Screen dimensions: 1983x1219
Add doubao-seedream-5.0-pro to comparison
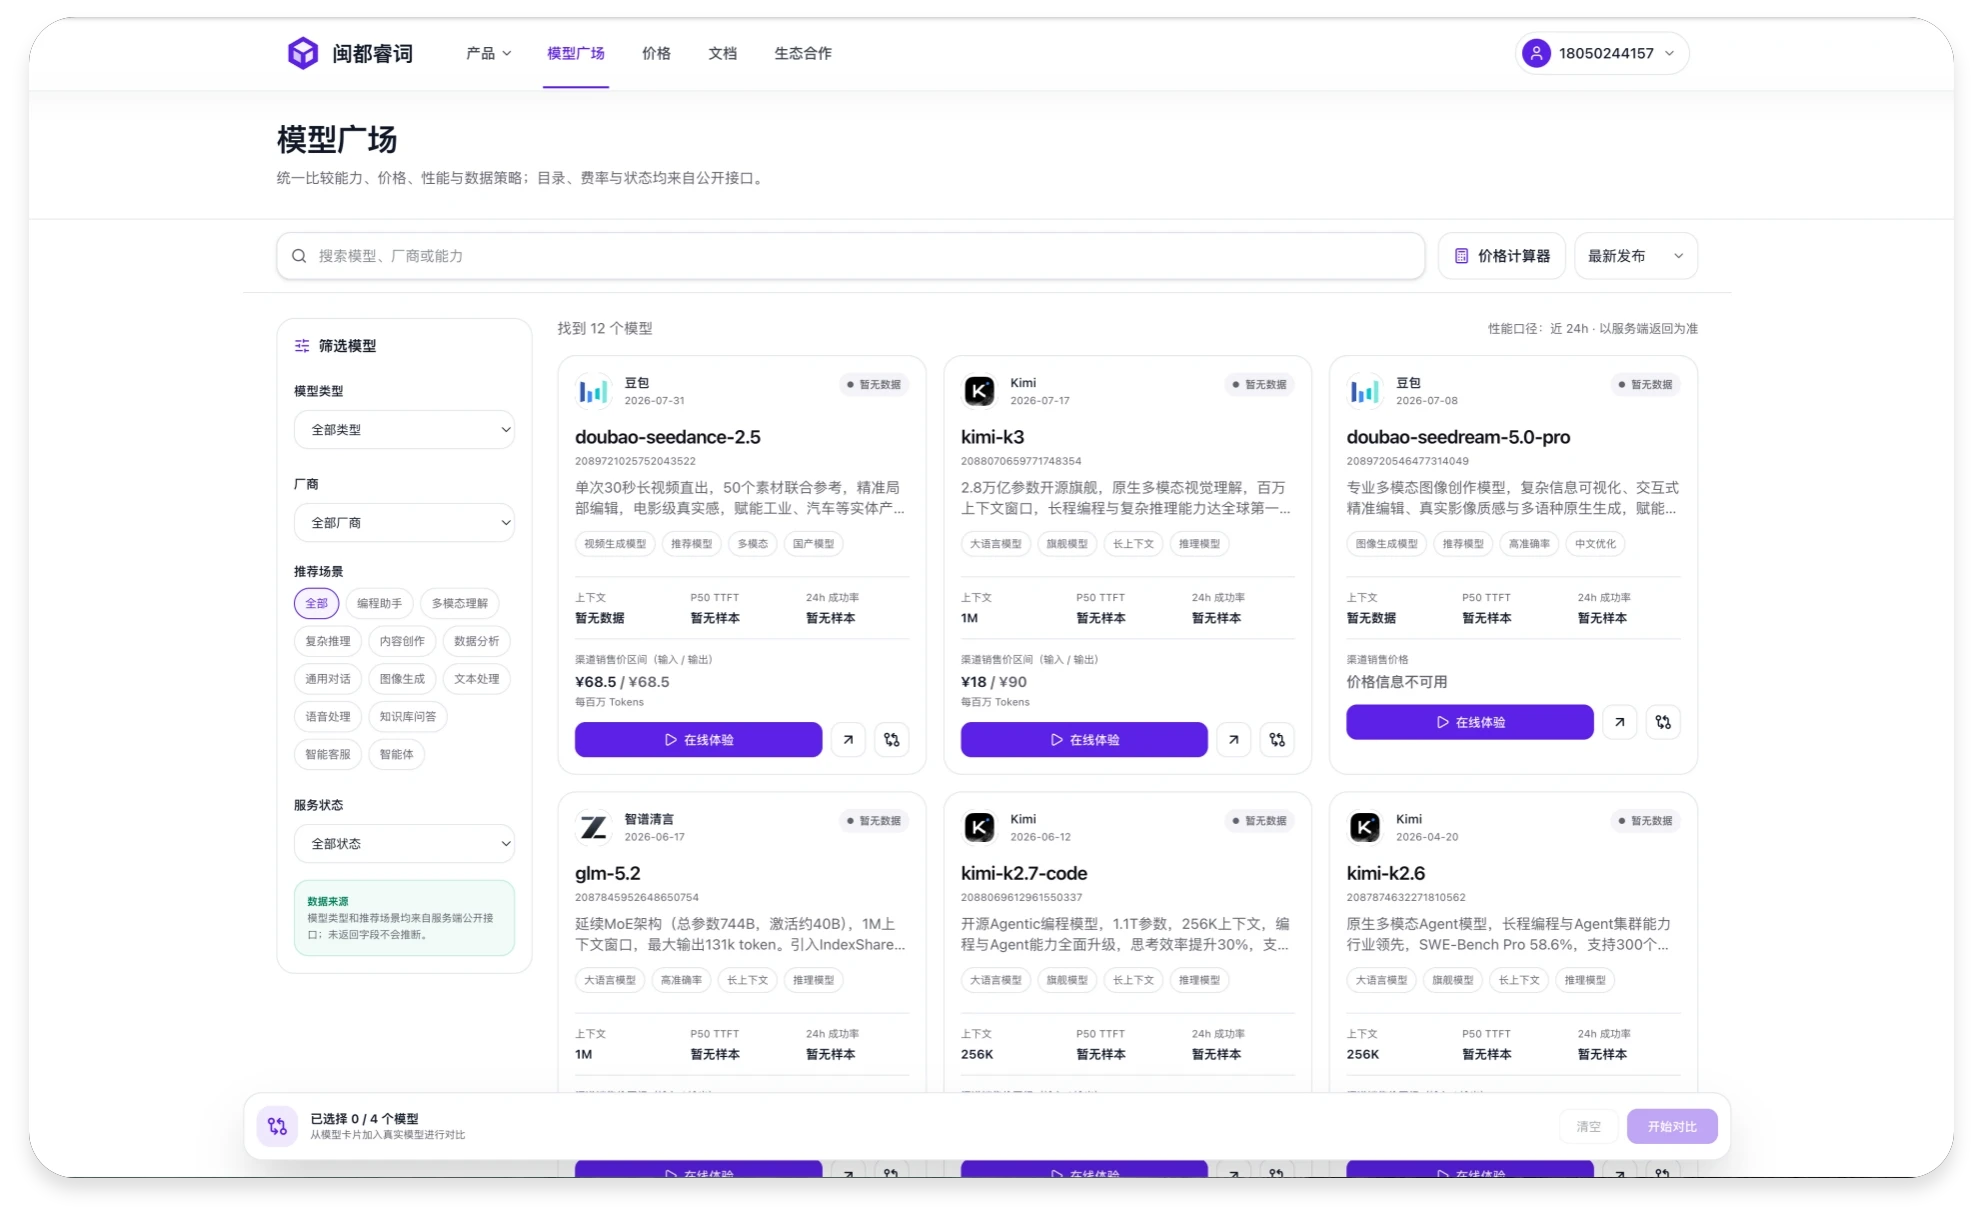(x=1663, y=722)
